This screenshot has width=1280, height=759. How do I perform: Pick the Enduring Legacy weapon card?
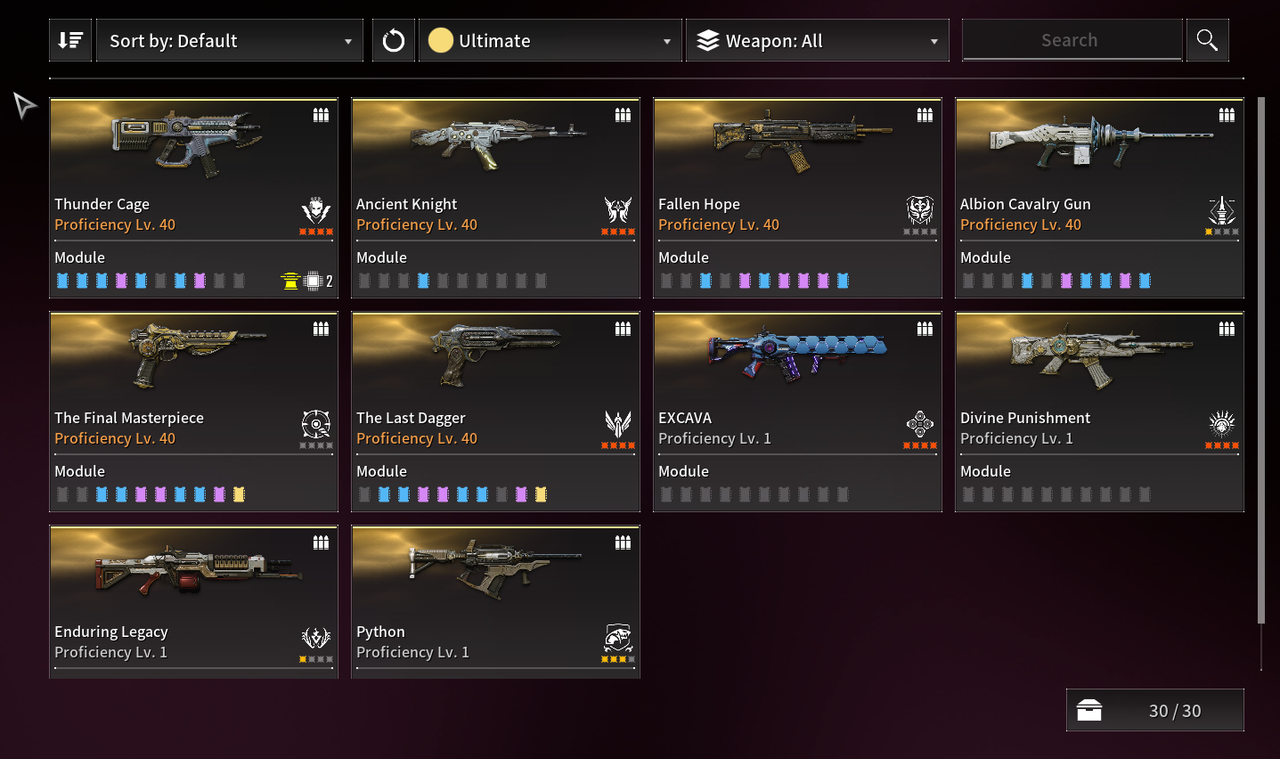193,602
